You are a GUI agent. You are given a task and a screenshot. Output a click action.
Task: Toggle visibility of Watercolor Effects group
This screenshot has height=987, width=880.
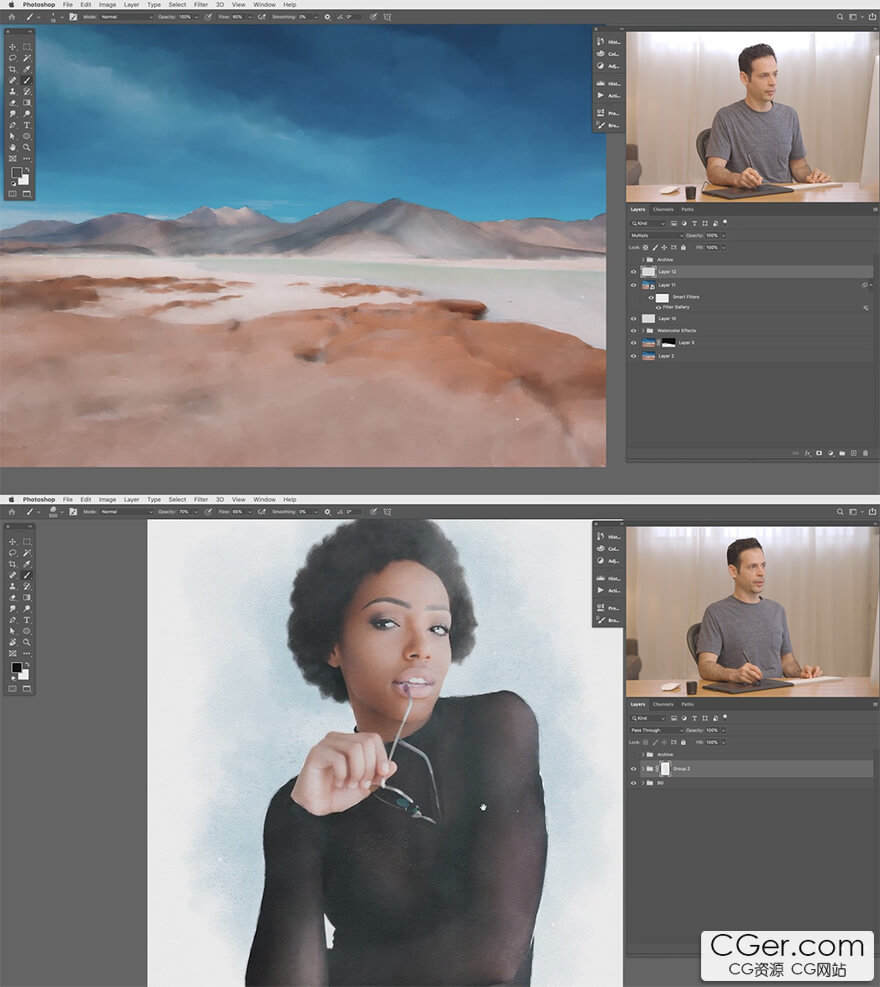click(x=634, y=330)
